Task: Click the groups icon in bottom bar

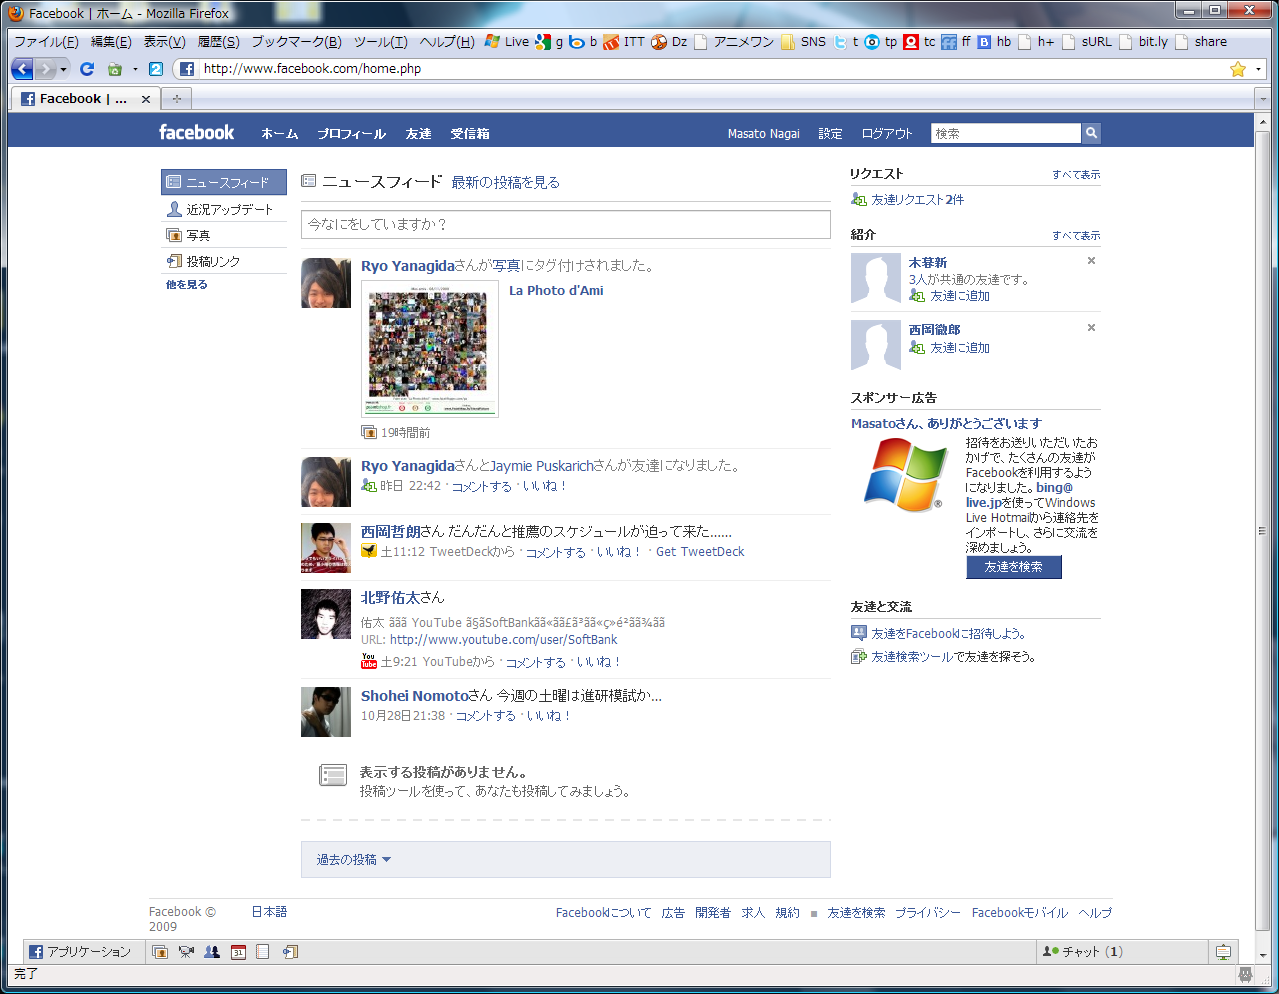Action: [x=212, y=952]
